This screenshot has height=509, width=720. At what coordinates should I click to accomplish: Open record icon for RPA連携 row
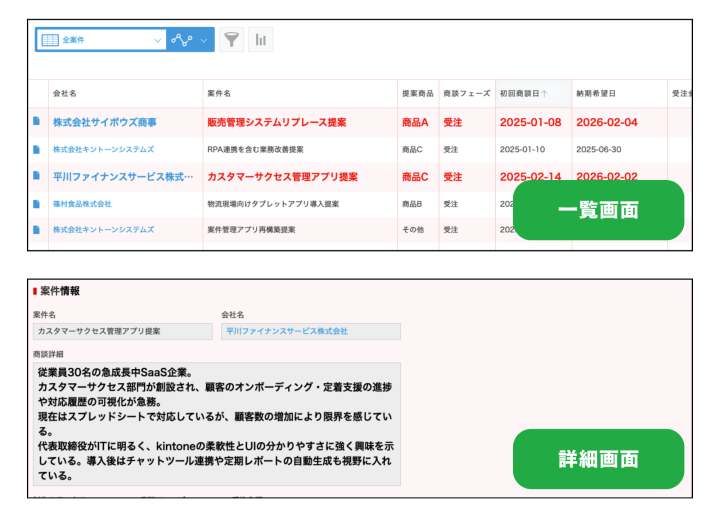tap(37, 149)
